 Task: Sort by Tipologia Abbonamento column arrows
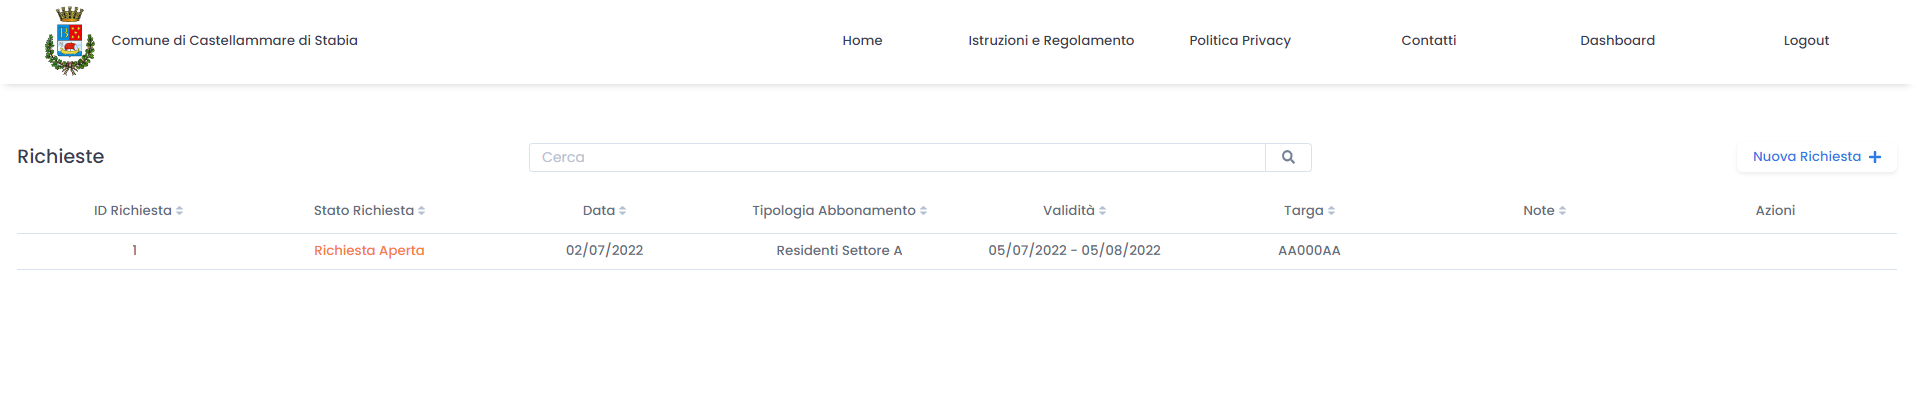pyautogui.click(x=923, y=211)
